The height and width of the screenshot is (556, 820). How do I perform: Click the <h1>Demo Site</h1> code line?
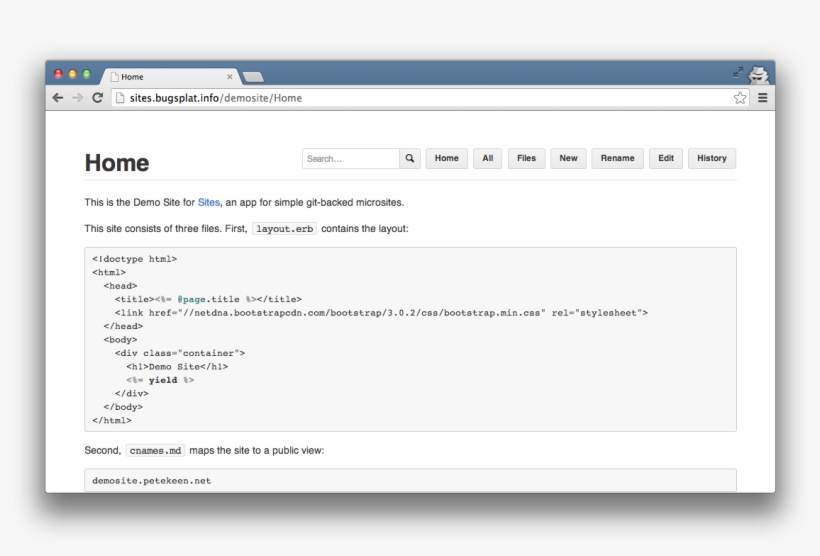point(177,367)
